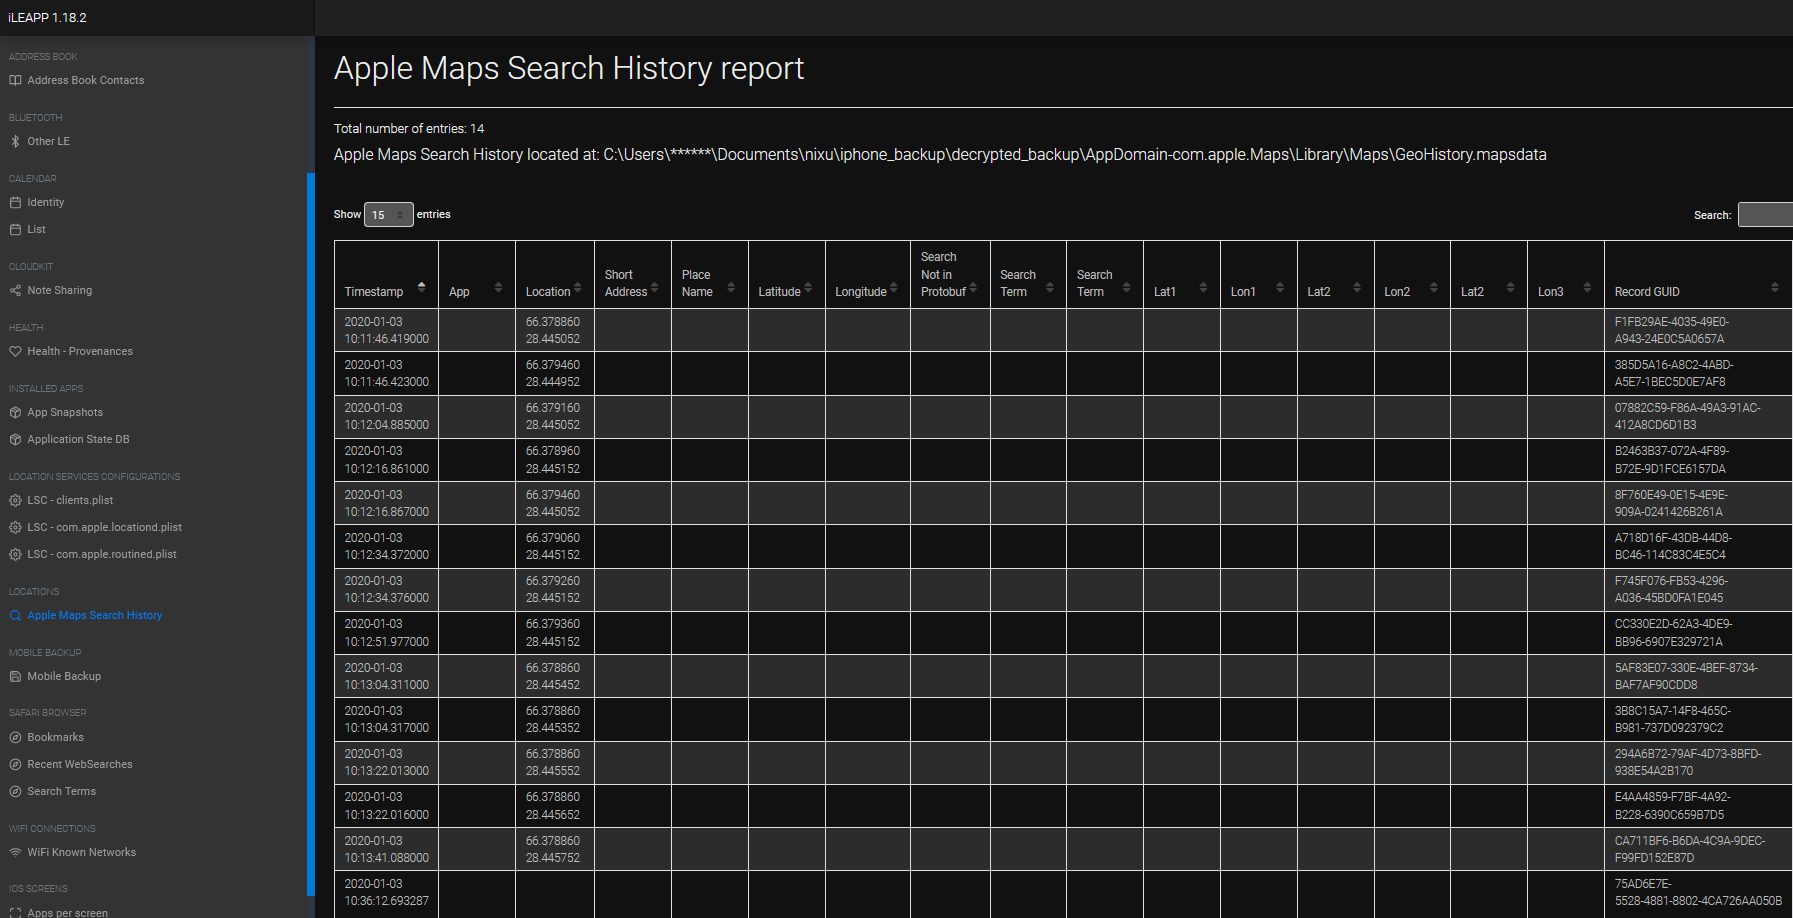This screenshot has width=1793, height=918.
Task: Click the package icon beside App Snapshots
Action: point(15,412)
